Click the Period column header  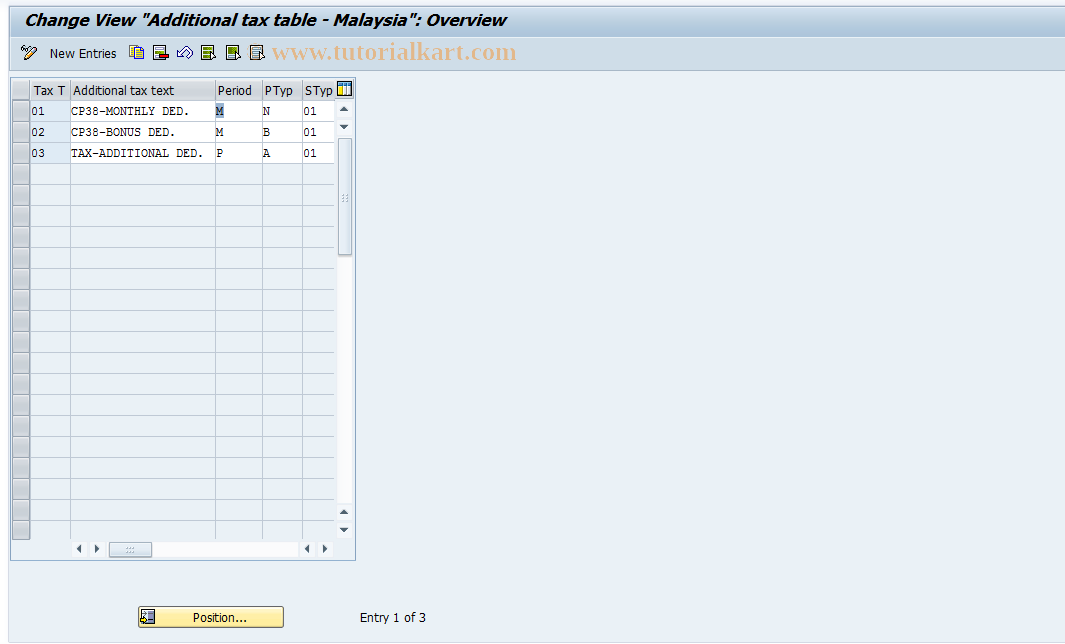(x=238, y=90)
